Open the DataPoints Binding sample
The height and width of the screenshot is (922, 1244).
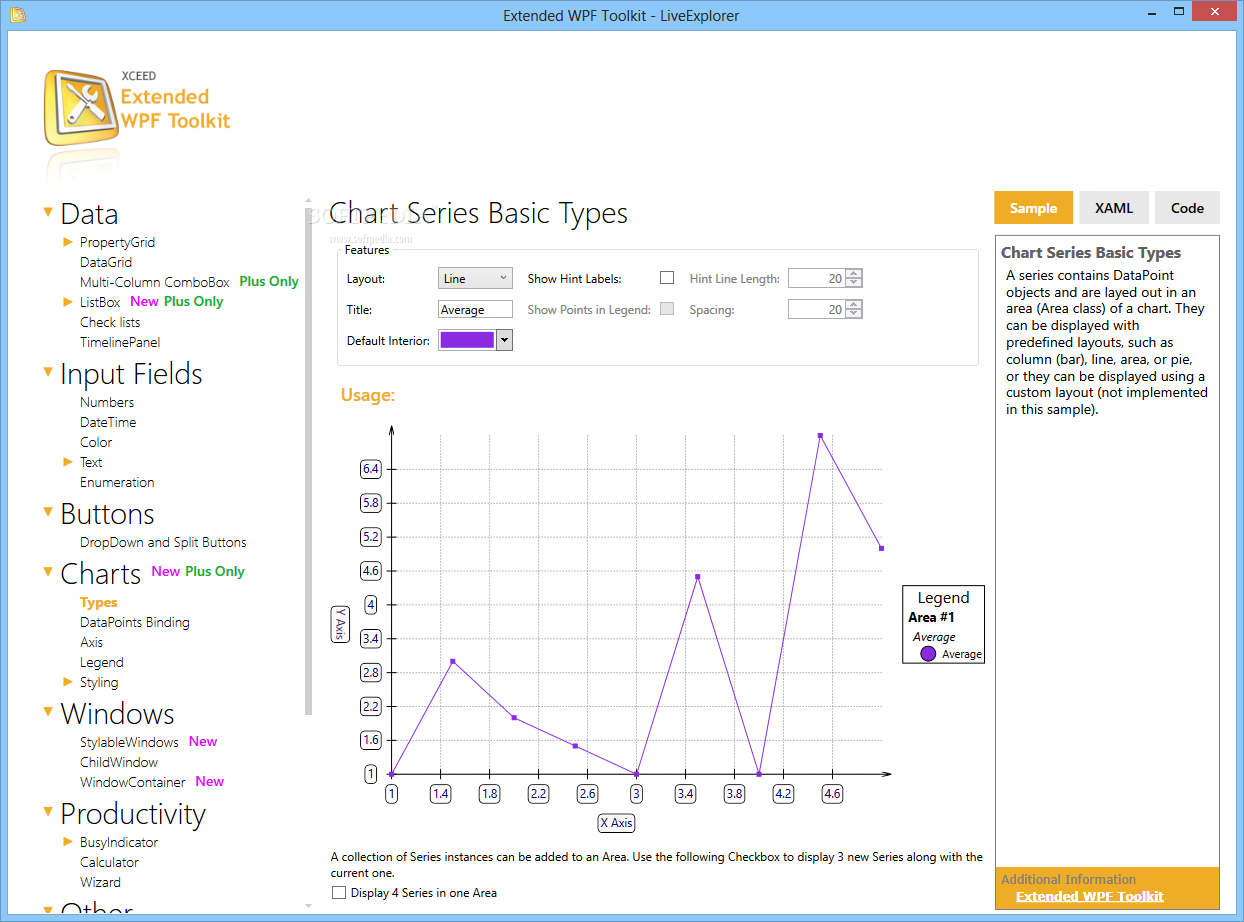point(135,622)
